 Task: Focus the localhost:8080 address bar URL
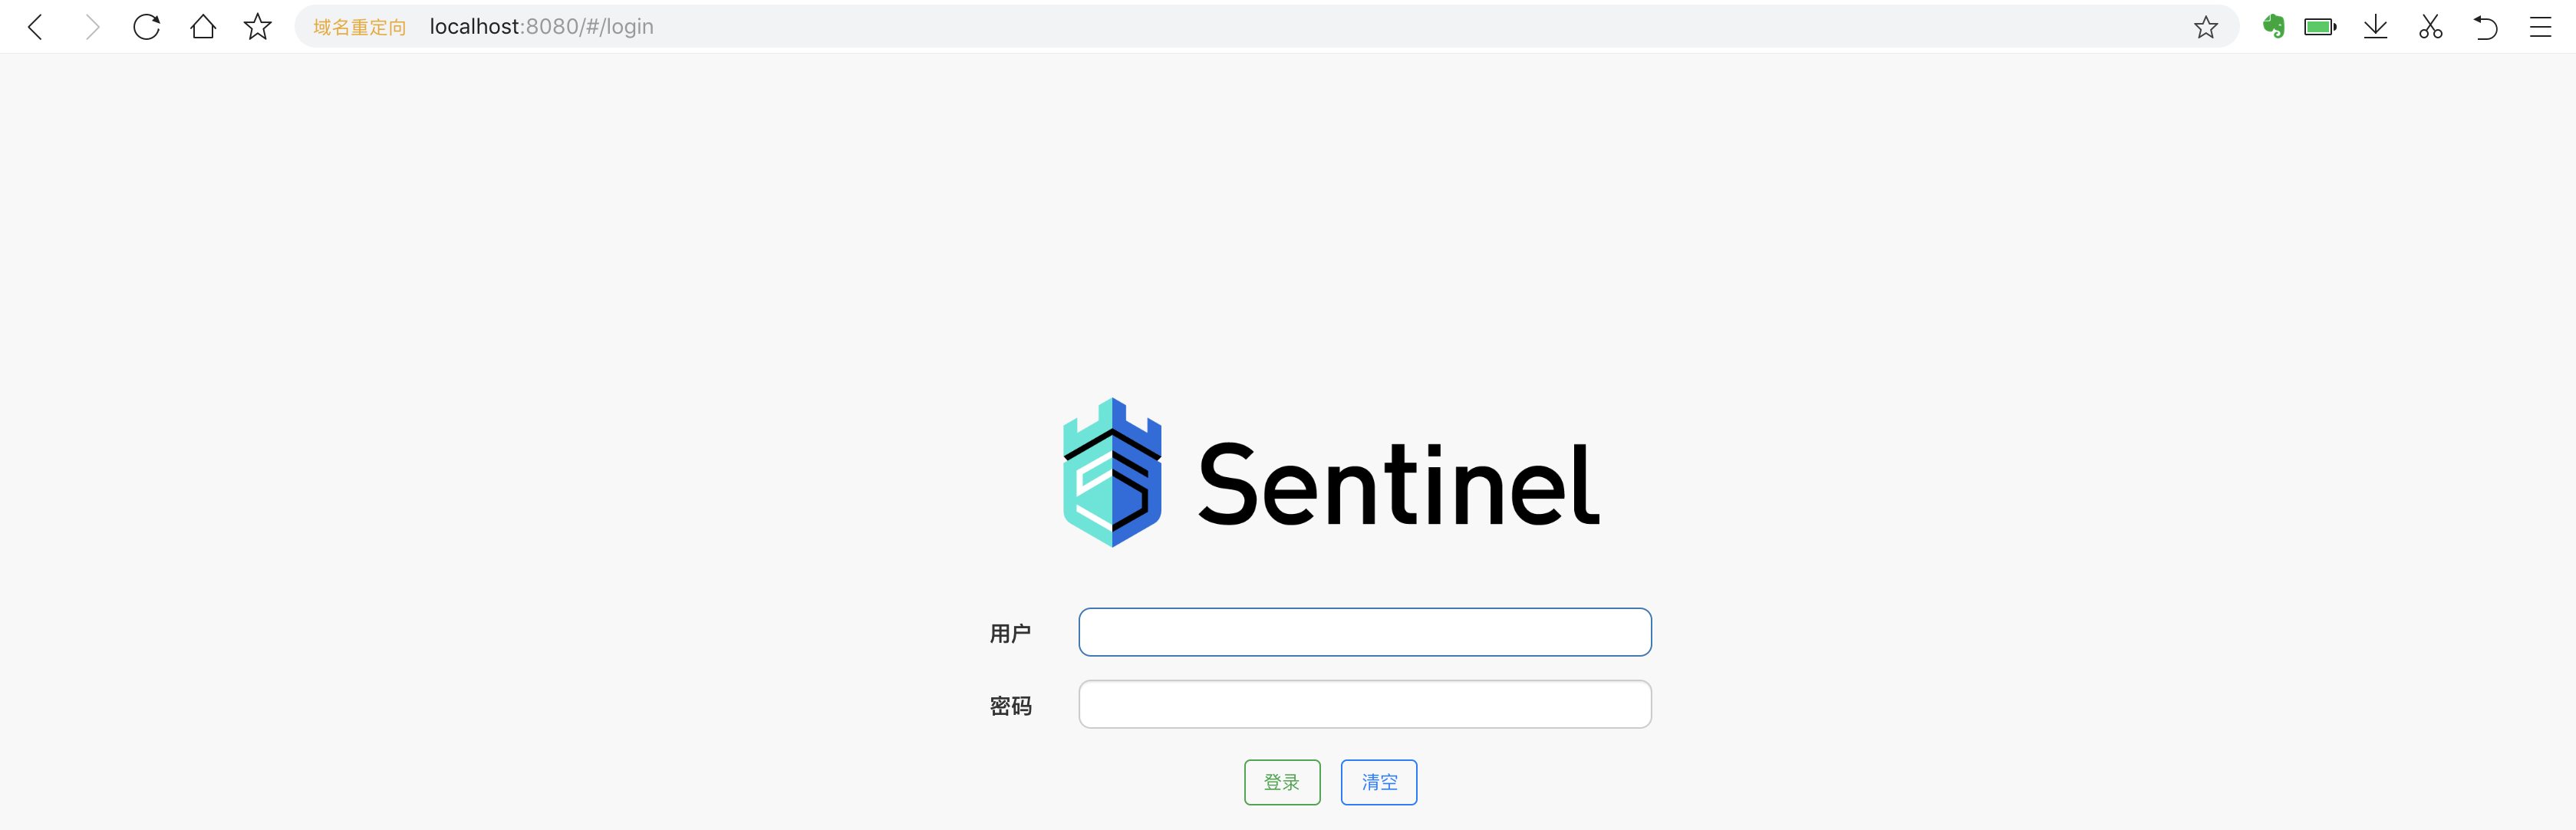pos(541,27)
